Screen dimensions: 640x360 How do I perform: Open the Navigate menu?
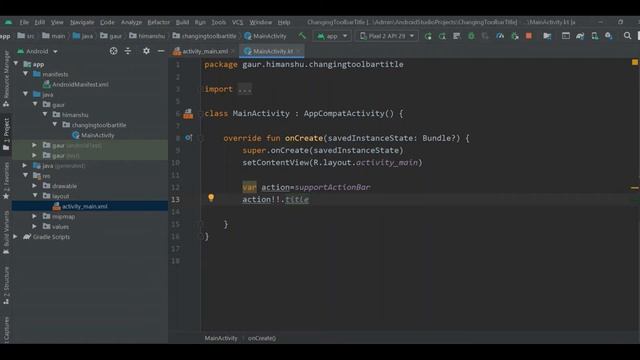[82, 22]
